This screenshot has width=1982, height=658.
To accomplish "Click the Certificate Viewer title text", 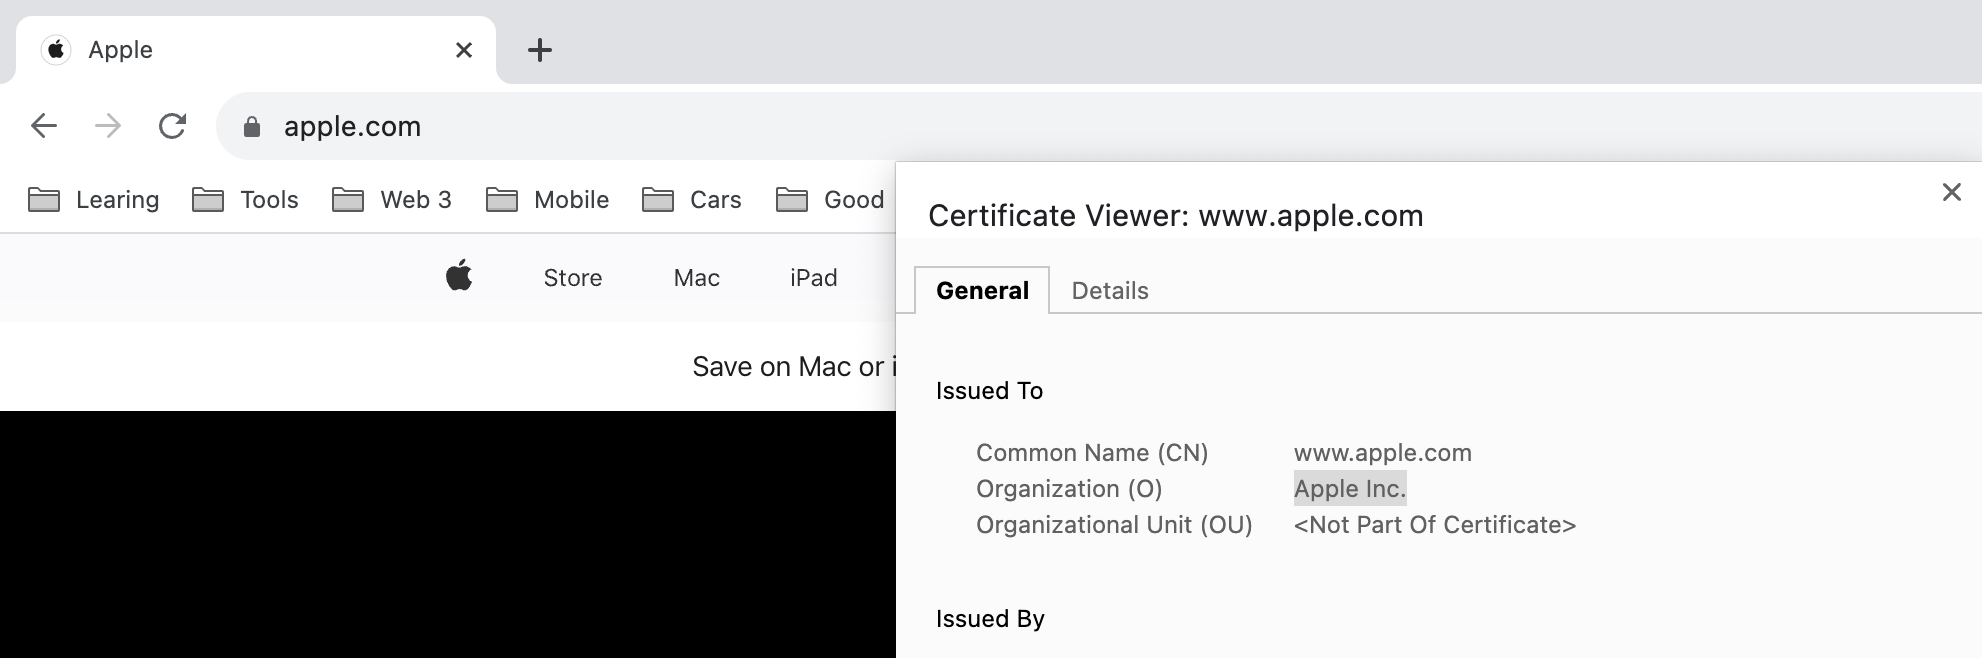I will (x=1176, y=216).
